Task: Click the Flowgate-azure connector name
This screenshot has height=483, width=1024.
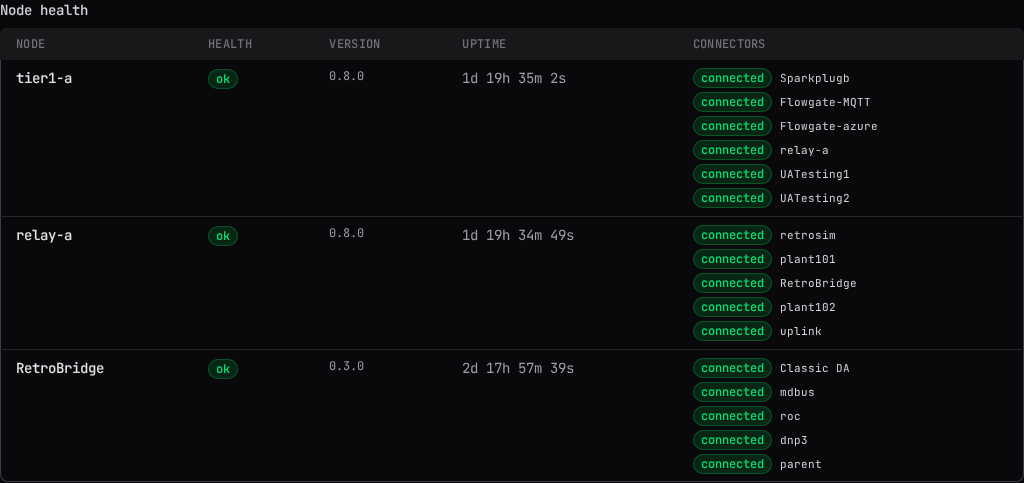Action: click(x=828, y=126)
